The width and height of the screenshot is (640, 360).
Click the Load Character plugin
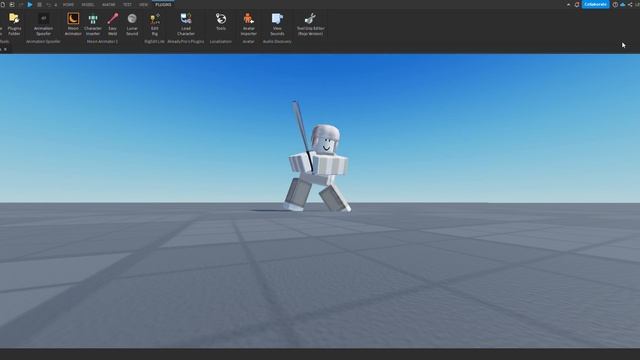[x=186, y=24]
